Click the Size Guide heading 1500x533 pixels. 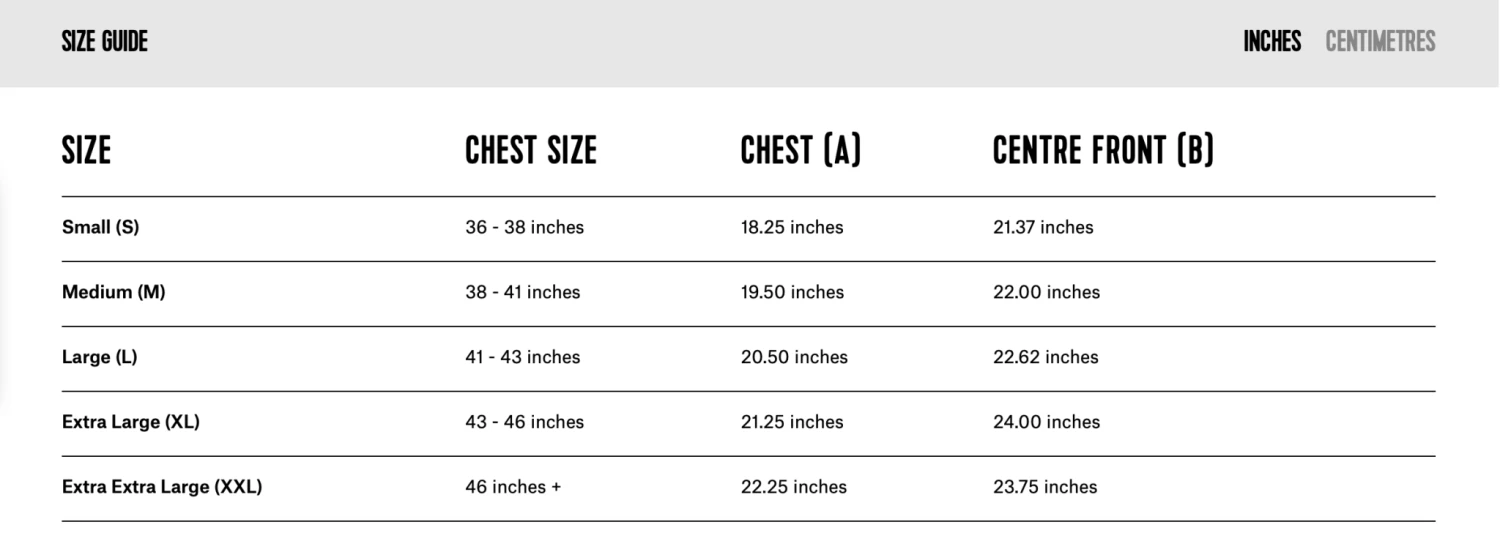pos(104,41)
